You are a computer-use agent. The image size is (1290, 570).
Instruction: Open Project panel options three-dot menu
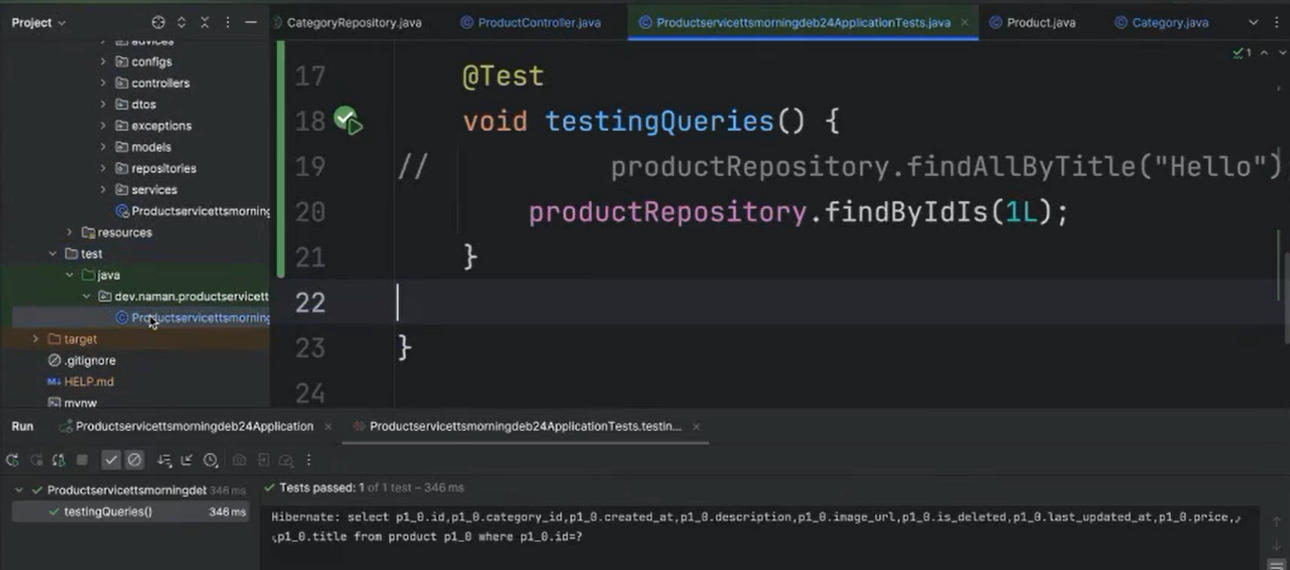228,22
